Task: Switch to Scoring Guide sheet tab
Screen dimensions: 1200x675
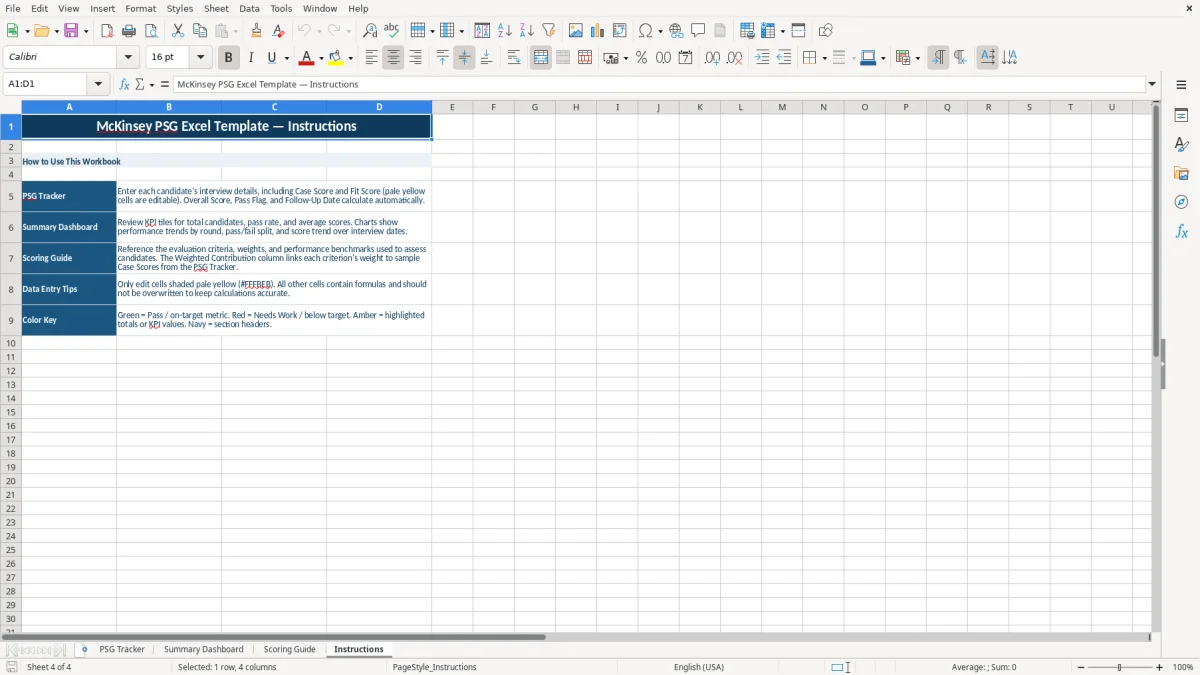Action: (x=290, y=649)
